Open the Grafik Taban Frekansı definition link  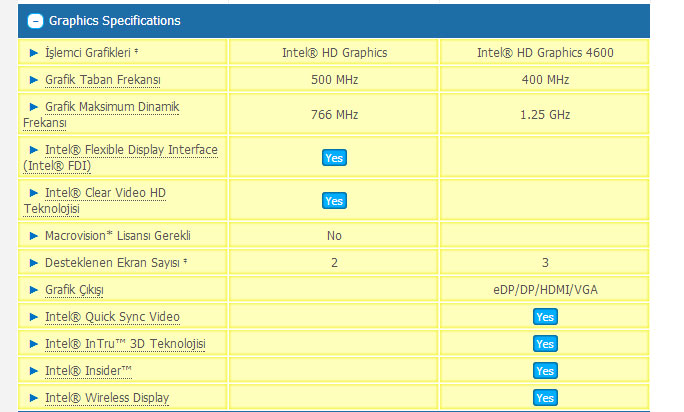tap(103, 80)
